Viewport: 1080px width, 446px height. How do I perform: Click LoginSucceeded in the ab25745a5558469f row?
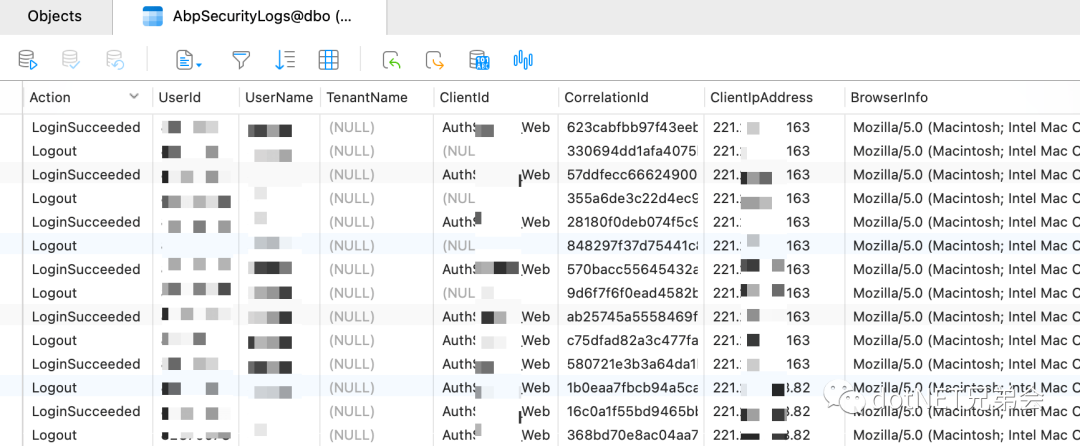(x=86, y=317)
